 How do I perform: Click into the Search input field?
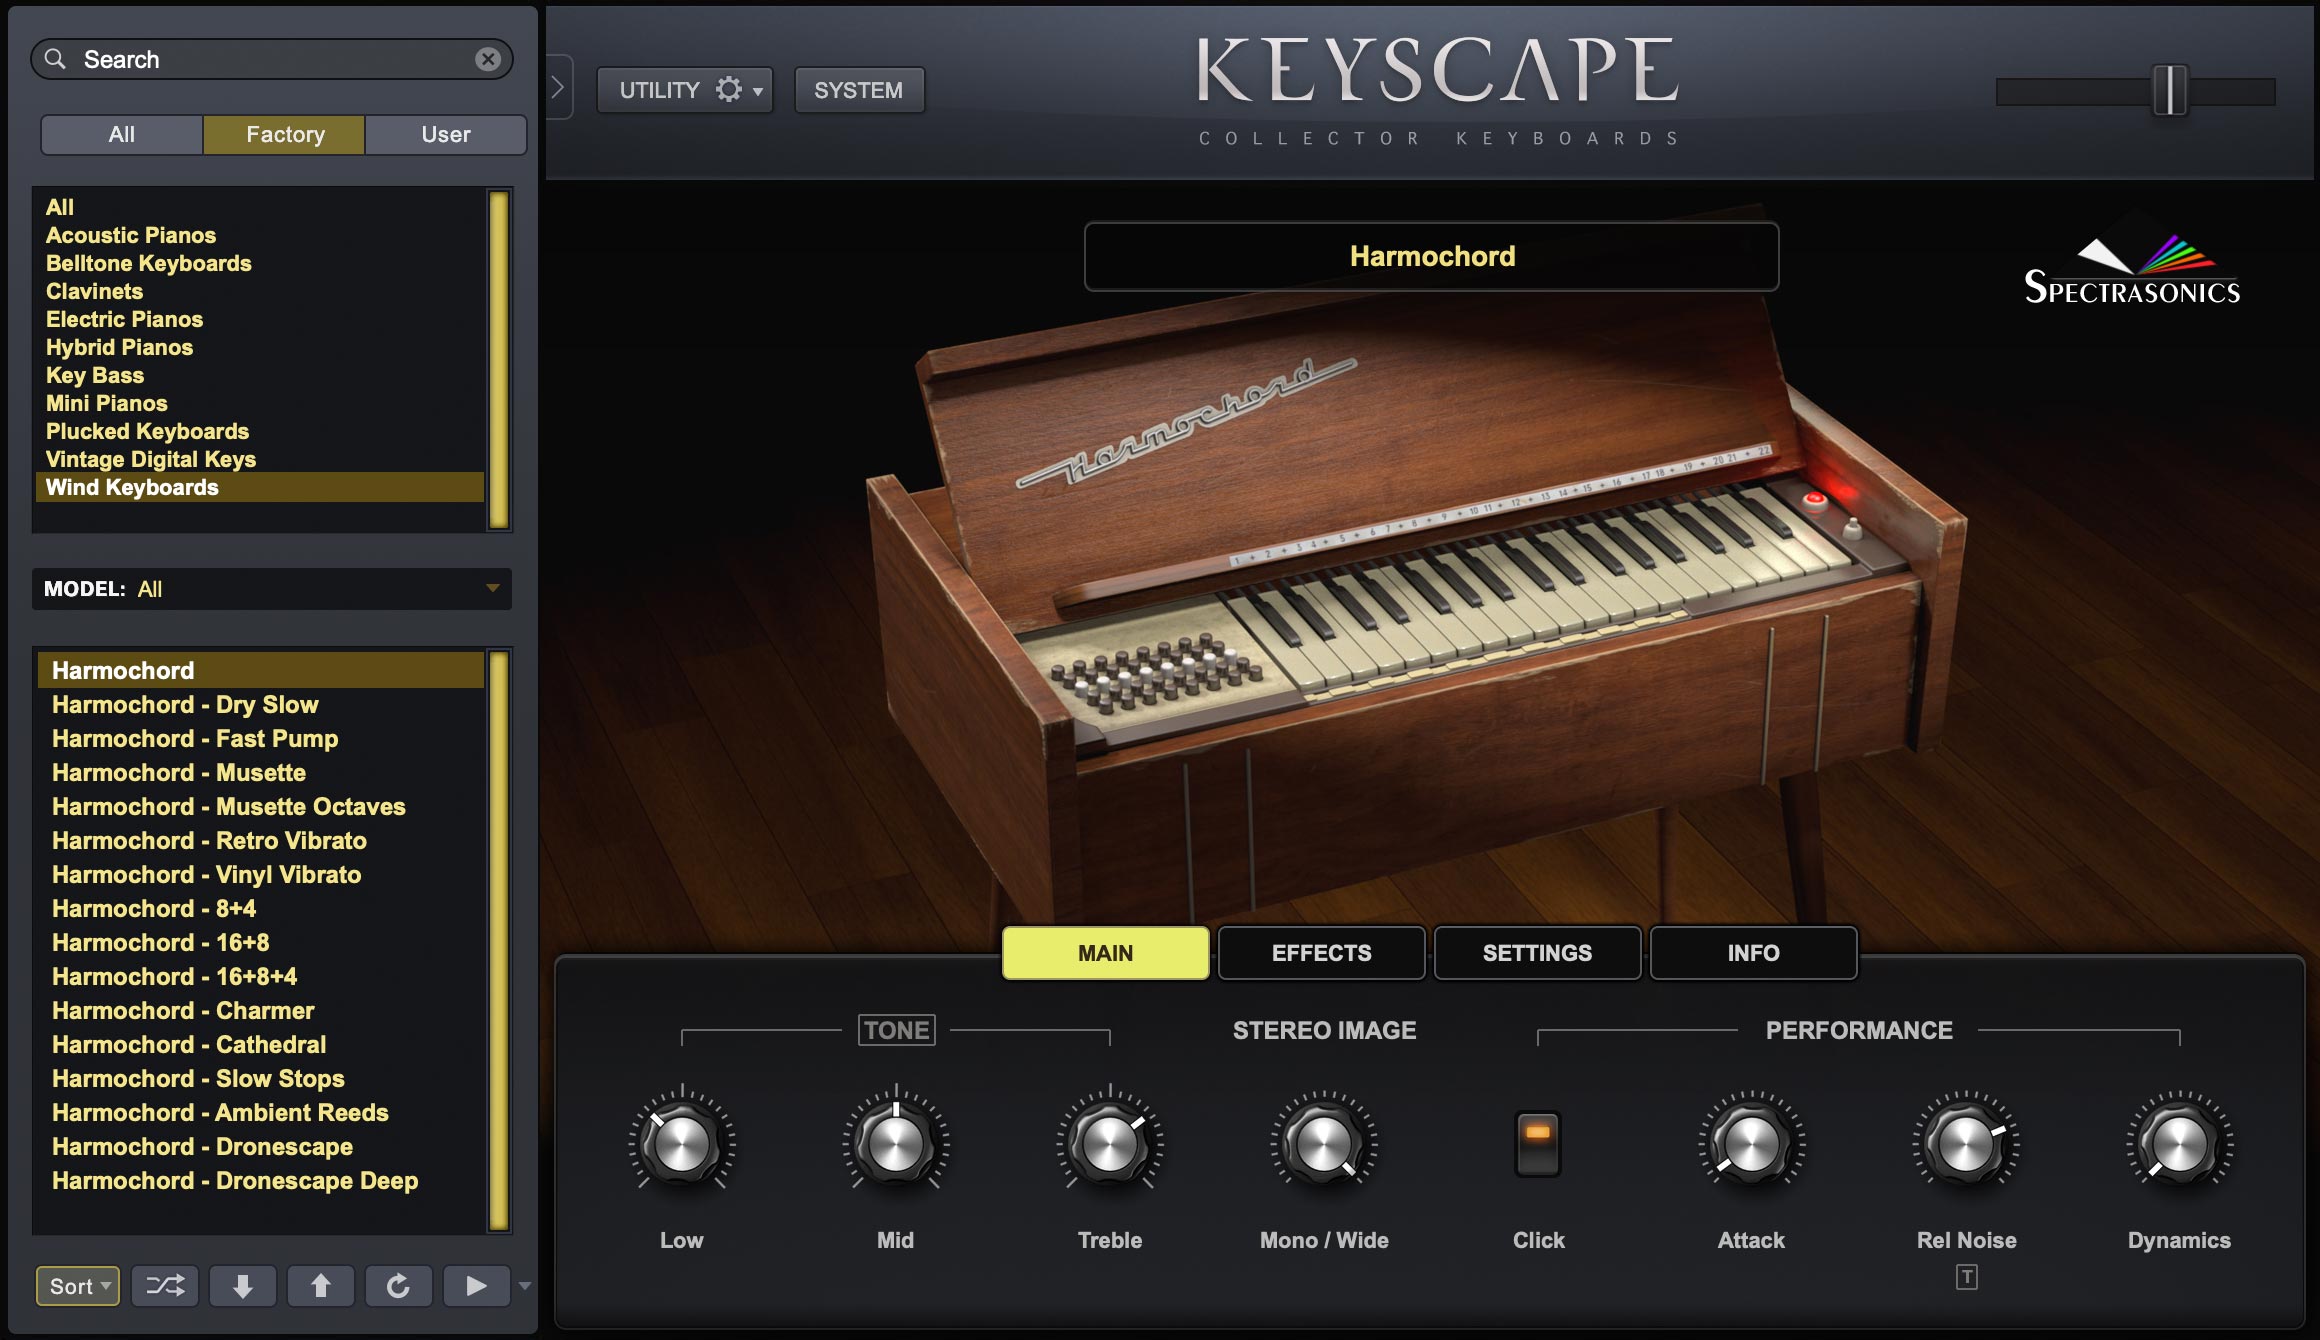[272, 59]
